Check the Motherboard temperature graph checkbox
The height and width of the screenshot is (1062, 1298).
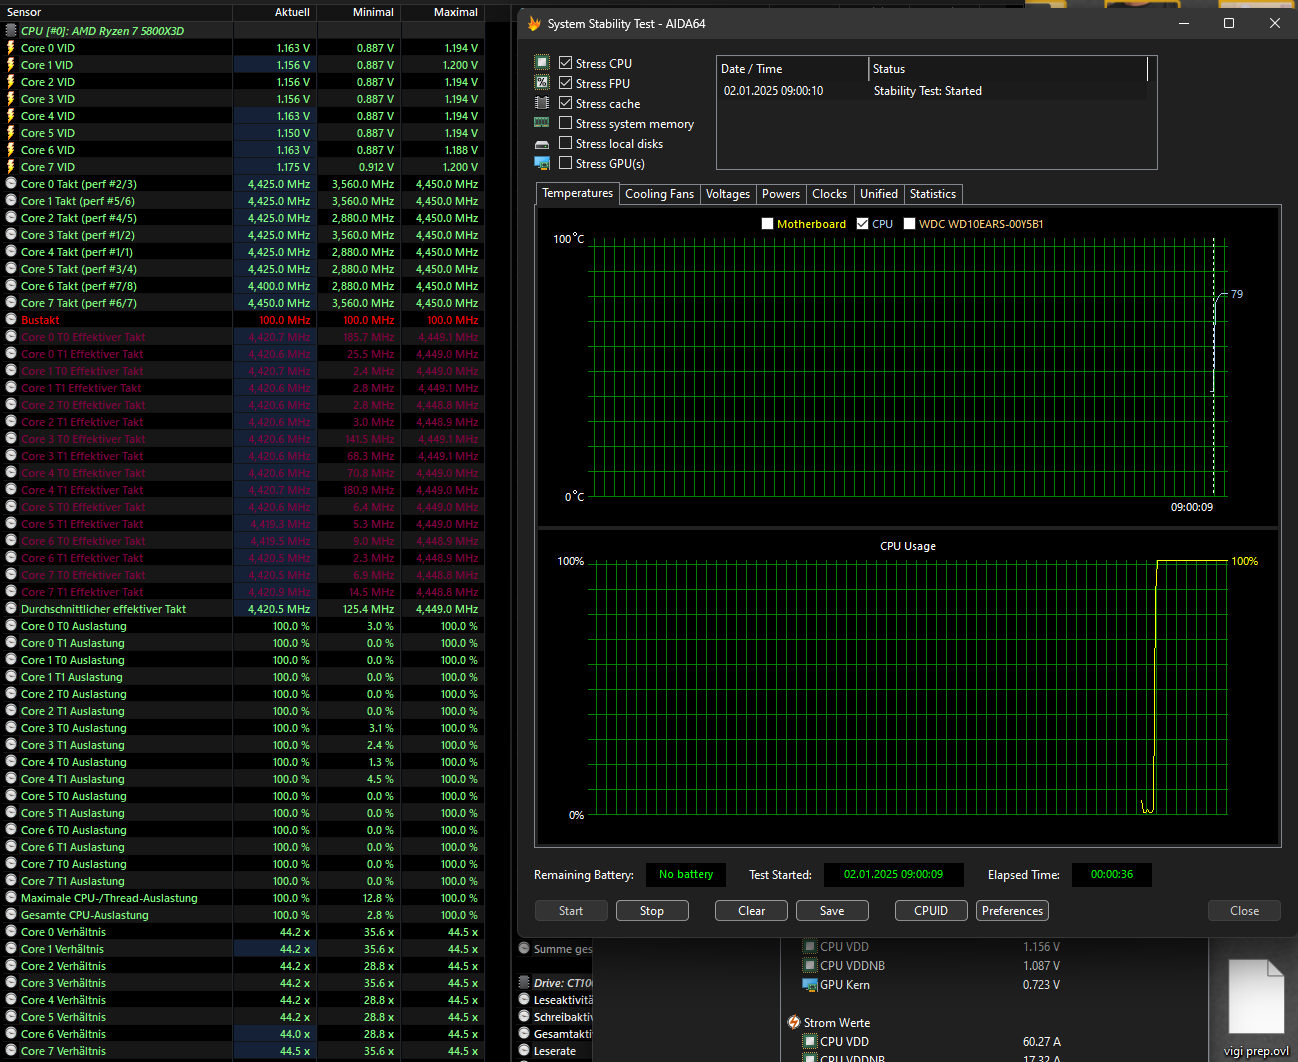(x=768, y=224)
